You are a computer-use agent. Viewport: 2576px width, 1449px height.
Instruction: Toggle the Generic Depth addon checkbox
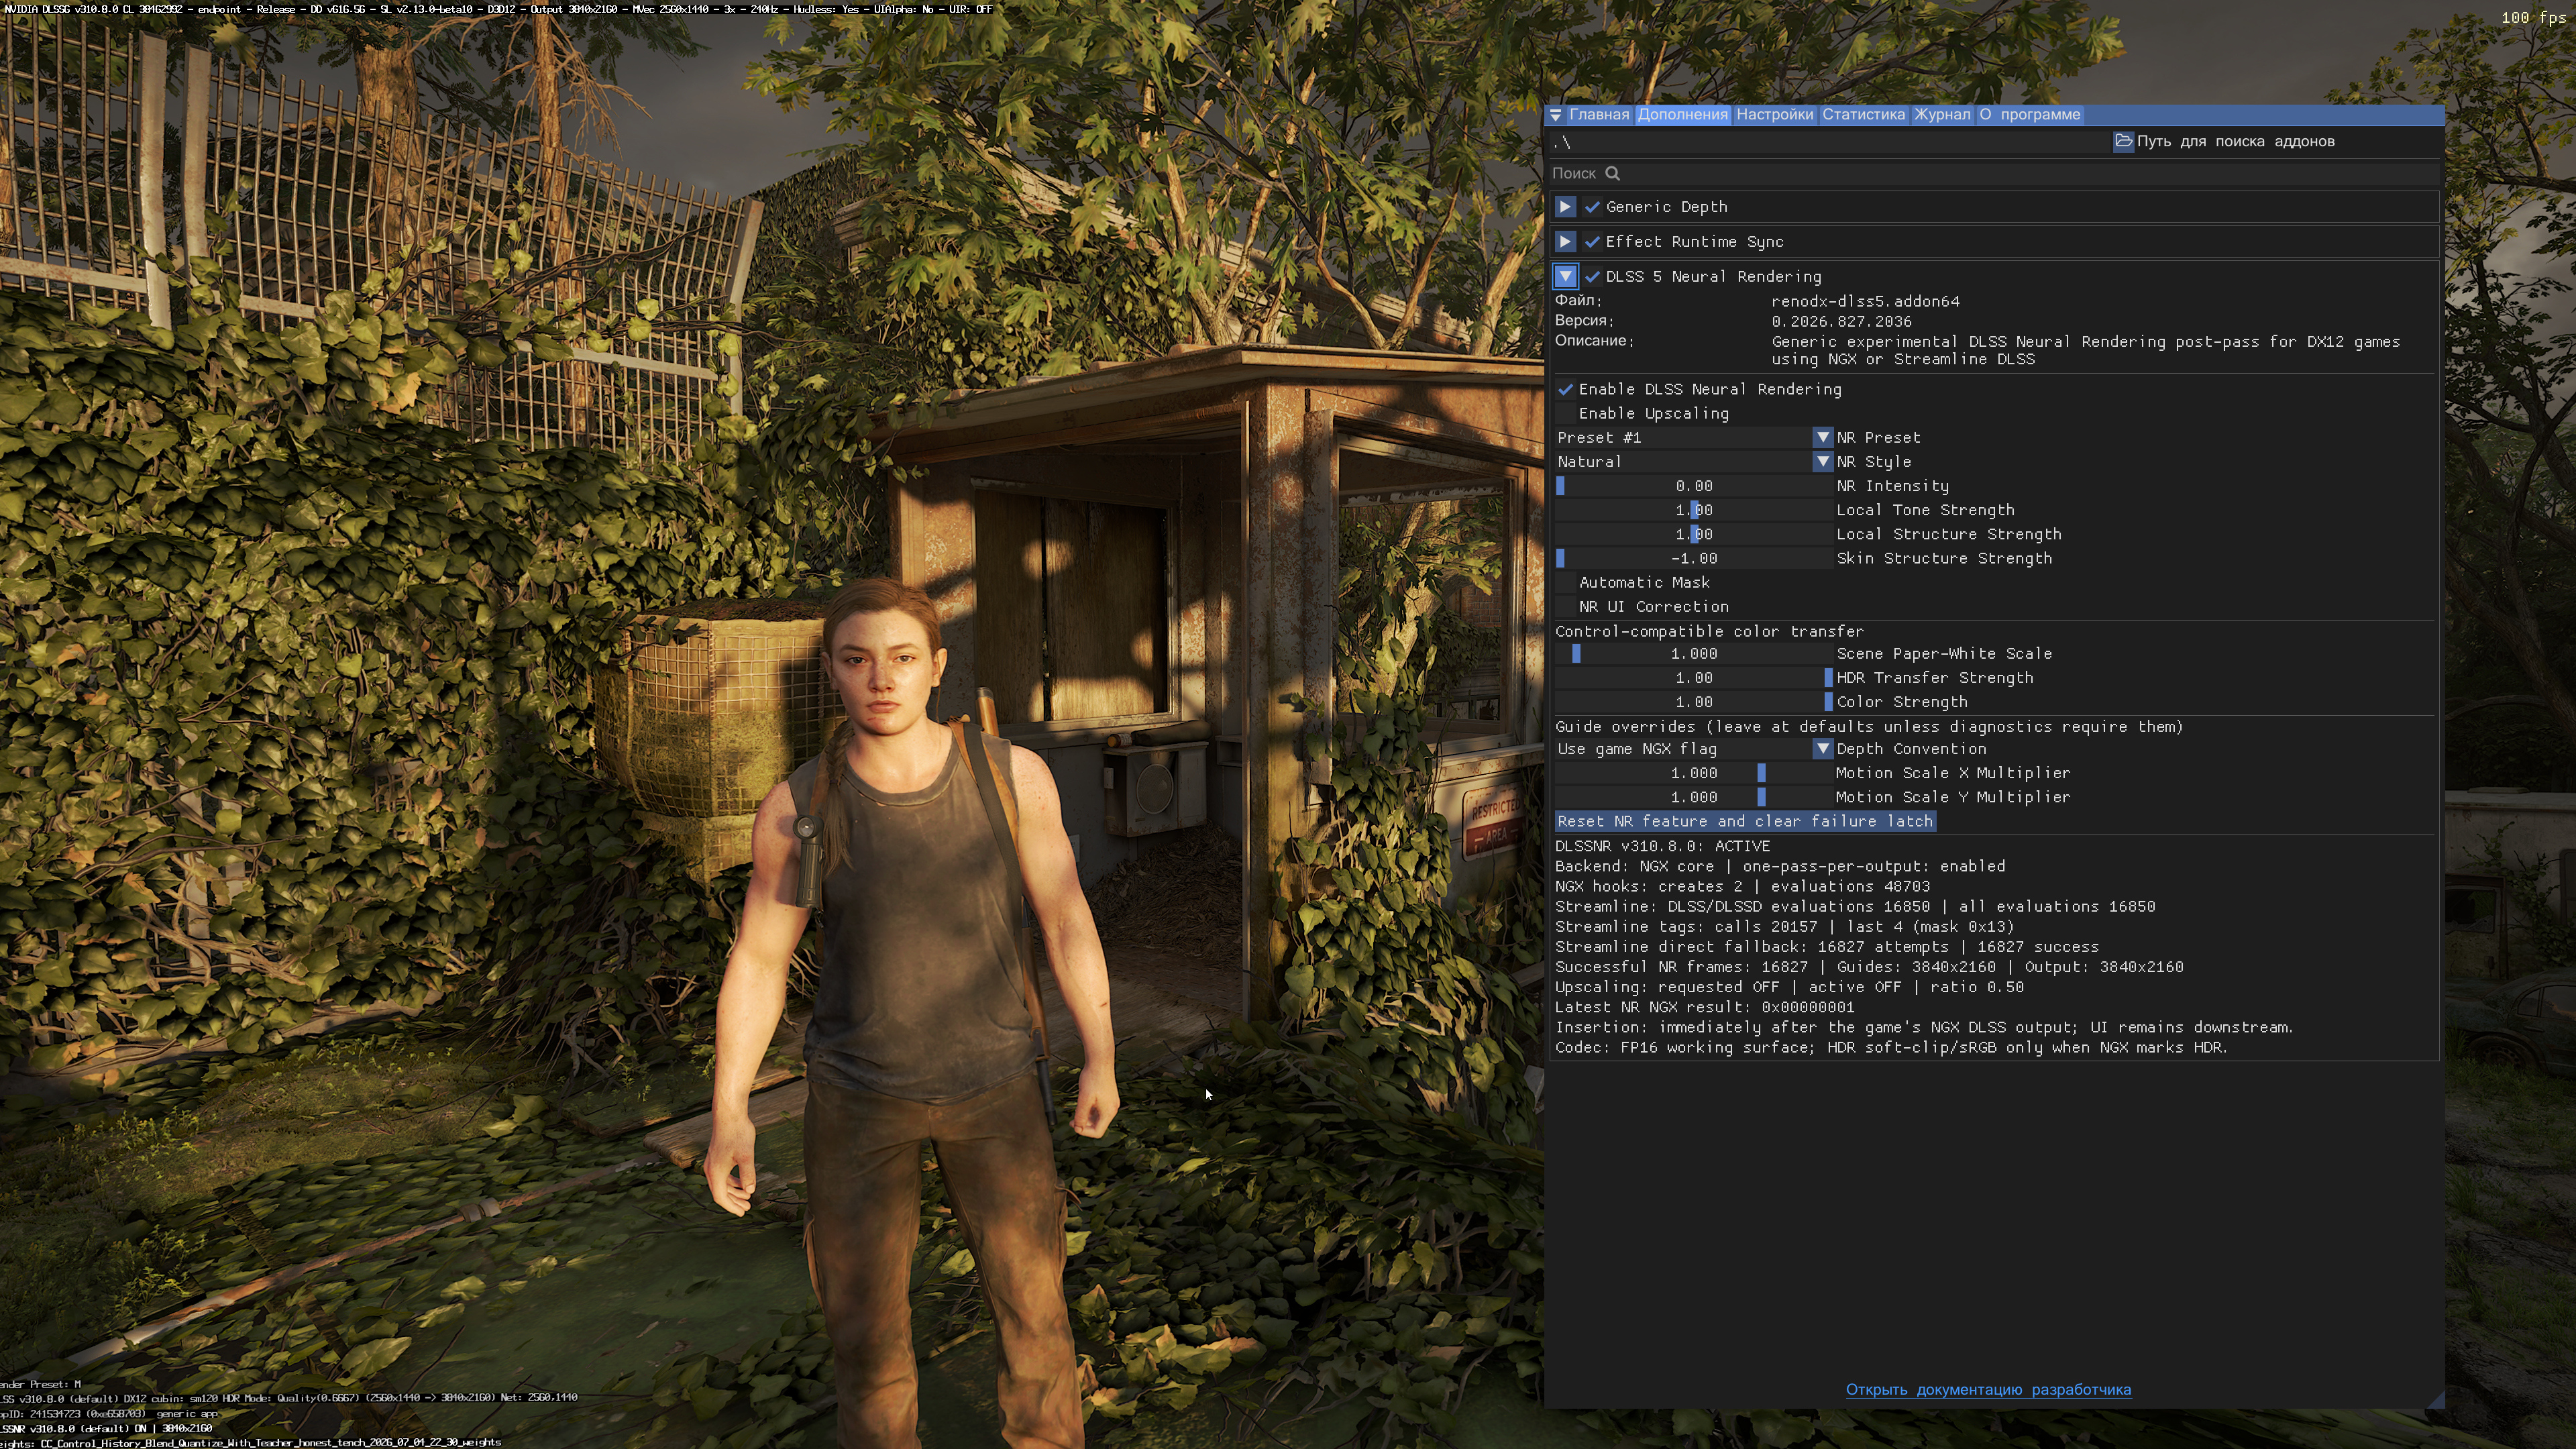point(1593,207)
